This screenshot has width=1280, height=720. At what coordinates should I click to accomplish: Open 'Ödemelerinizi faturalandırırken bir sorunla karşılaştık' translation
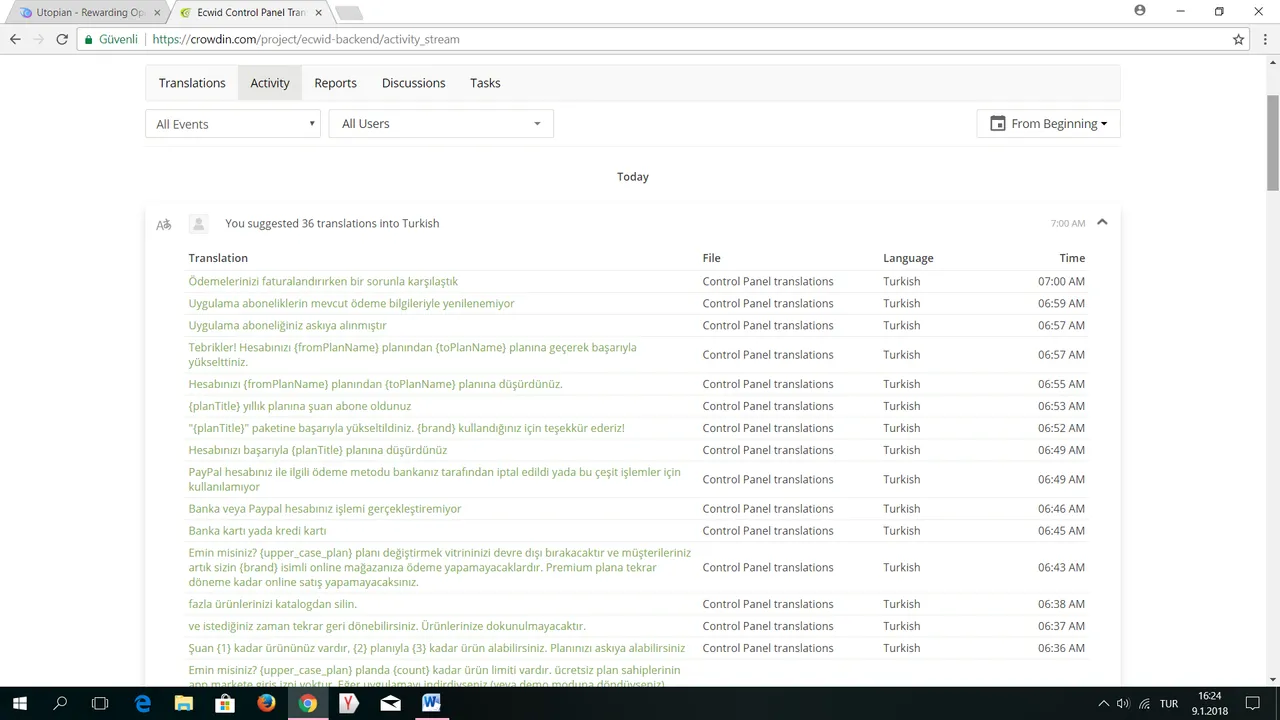pos(323,281)
